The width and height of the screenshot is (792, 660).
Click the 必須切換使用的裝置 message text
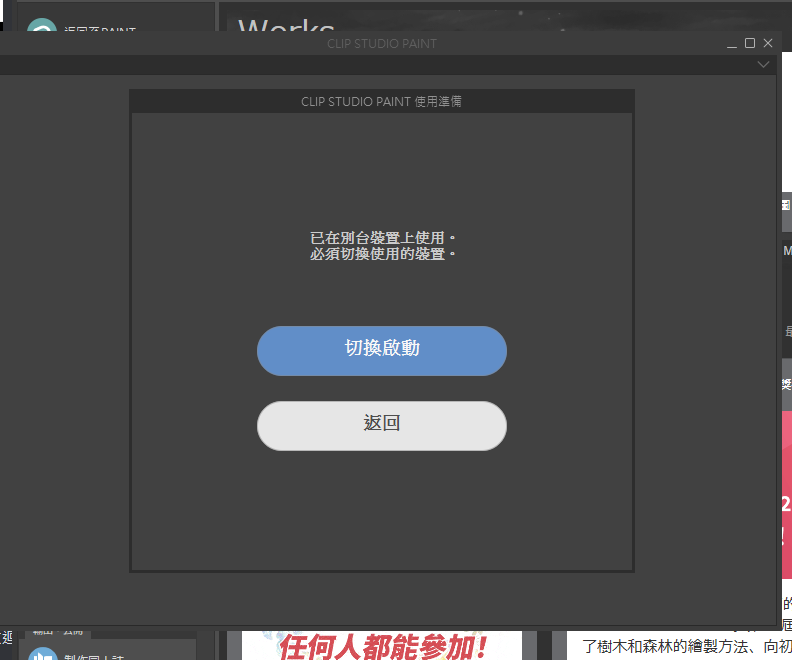point(382,253)
